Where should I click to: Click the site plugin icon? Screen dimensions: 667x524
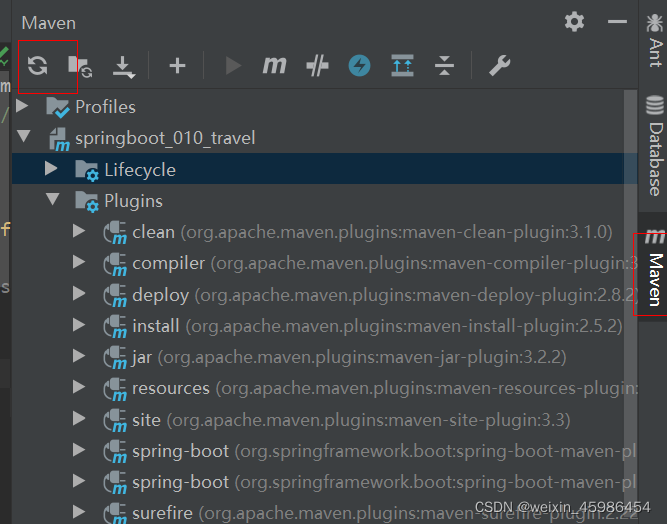(x=115, y=421)
